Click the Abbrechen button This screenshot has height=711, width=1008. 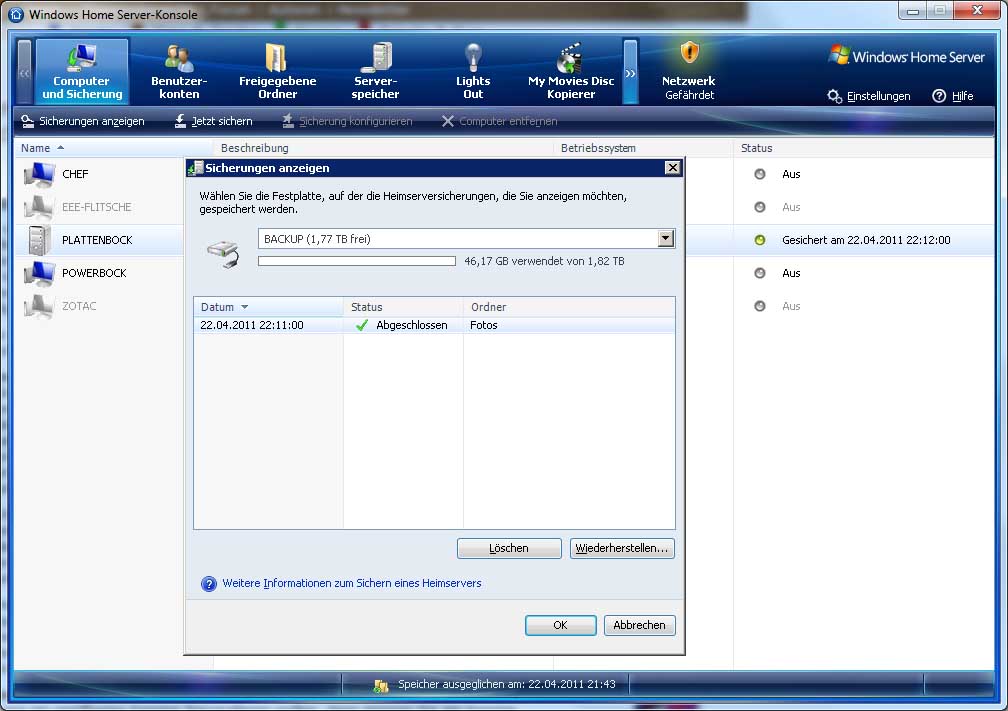tap(640, 625)
